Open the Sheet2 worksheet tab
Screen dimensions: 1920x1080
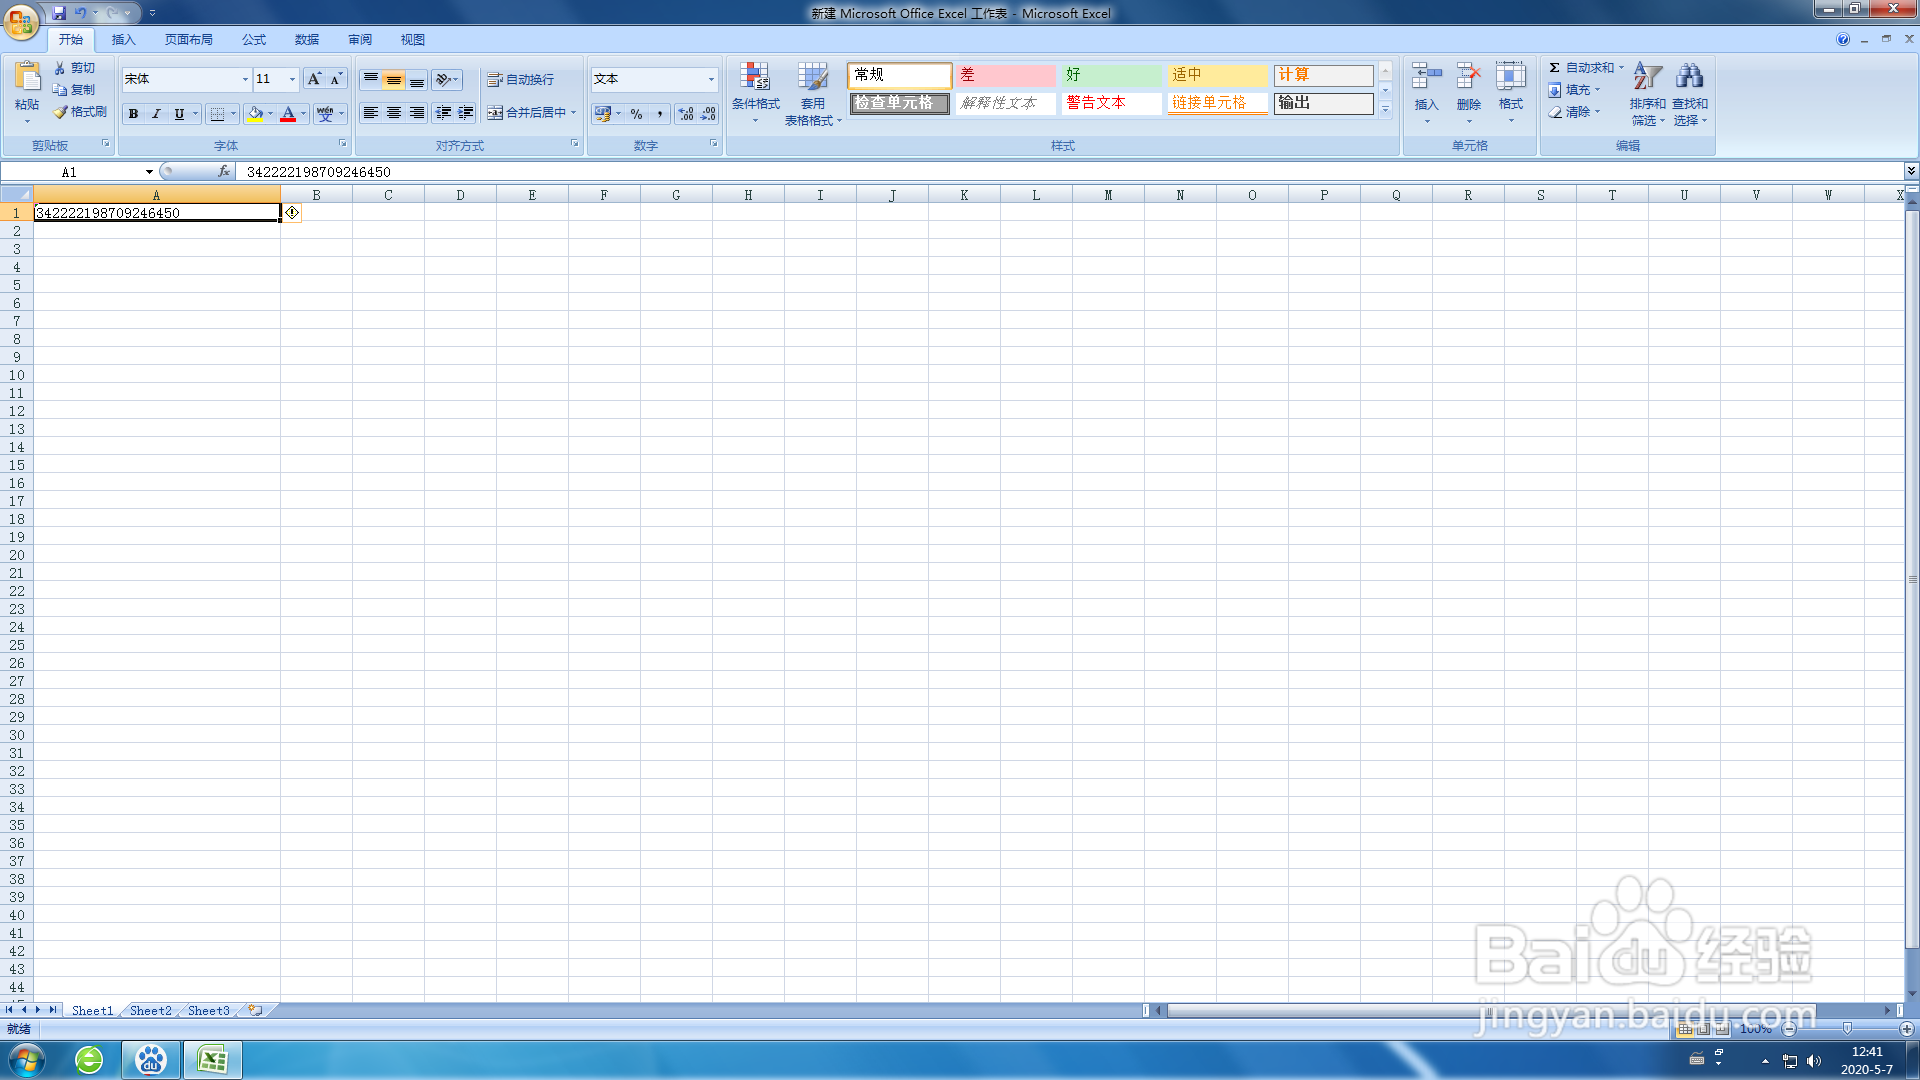pyautogui.click(x=150, y=1011)
